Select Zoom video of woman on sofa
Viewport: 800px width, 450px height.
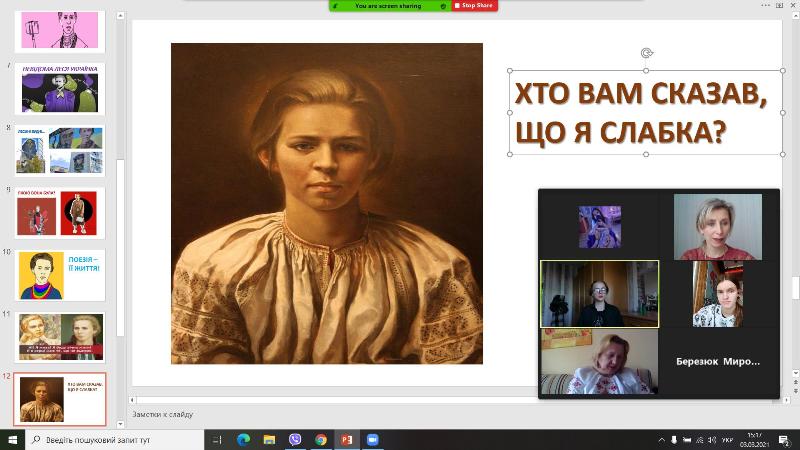[599, 361]
